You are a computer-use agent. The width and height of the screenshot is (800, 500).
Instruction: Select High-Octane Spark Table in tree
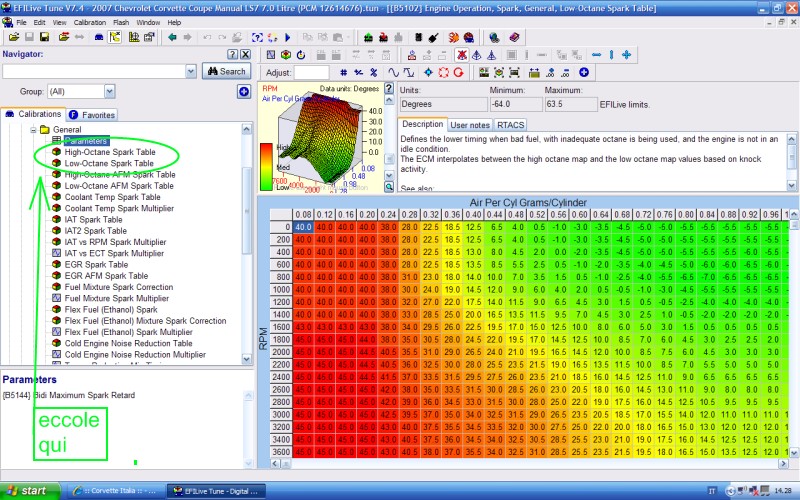point(110,152)
